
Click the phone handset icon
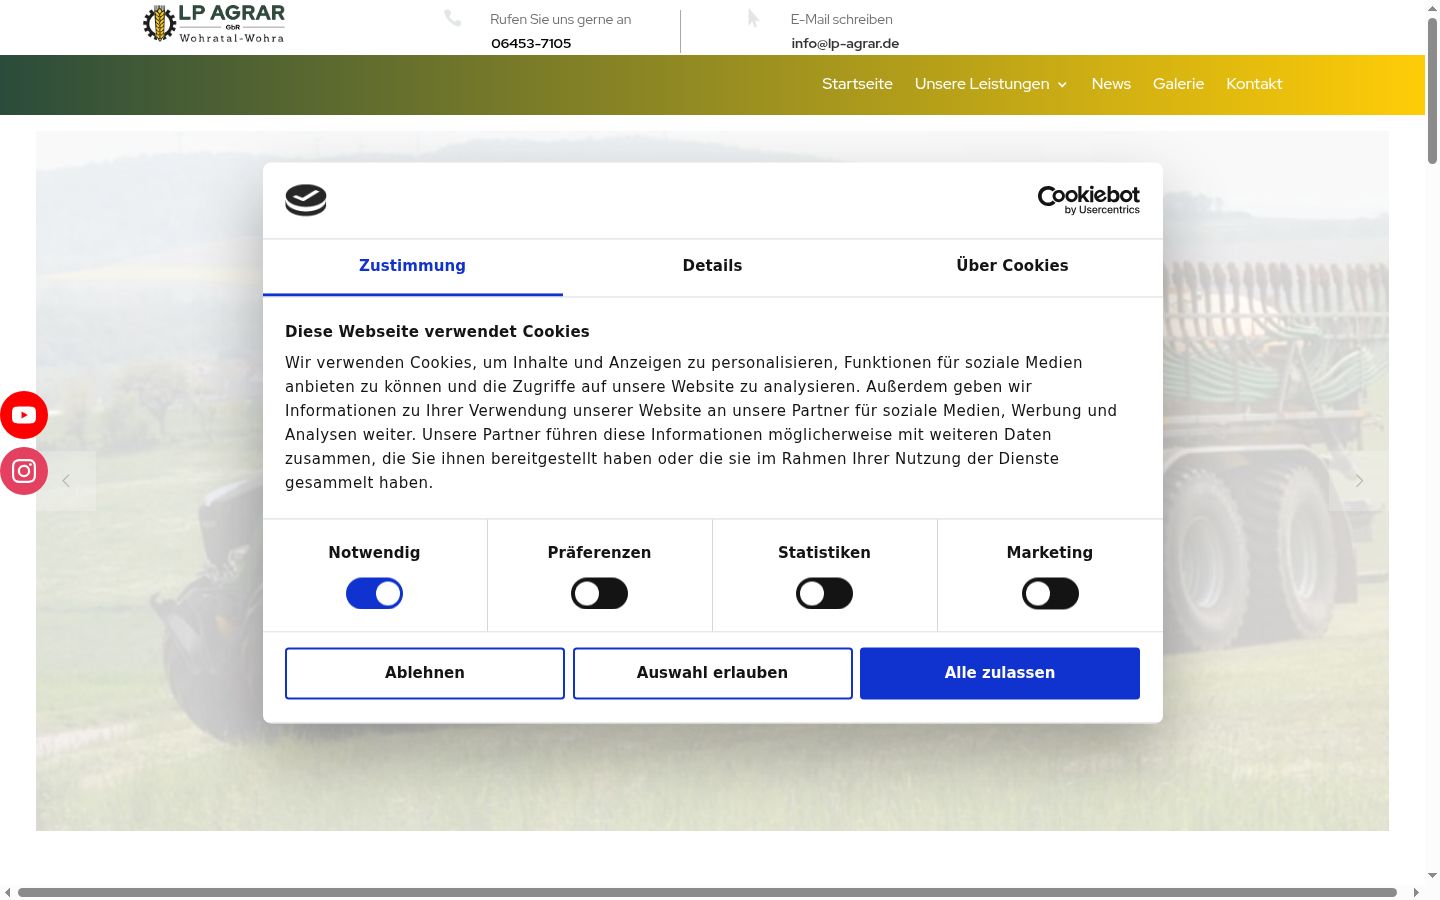(453, 18)
